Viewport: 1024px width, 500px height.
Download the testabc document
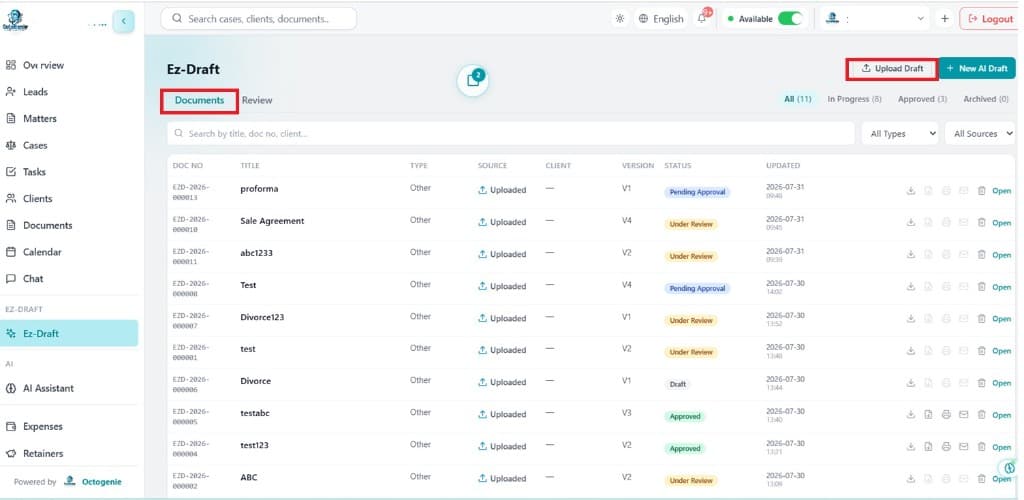point(910,414)
